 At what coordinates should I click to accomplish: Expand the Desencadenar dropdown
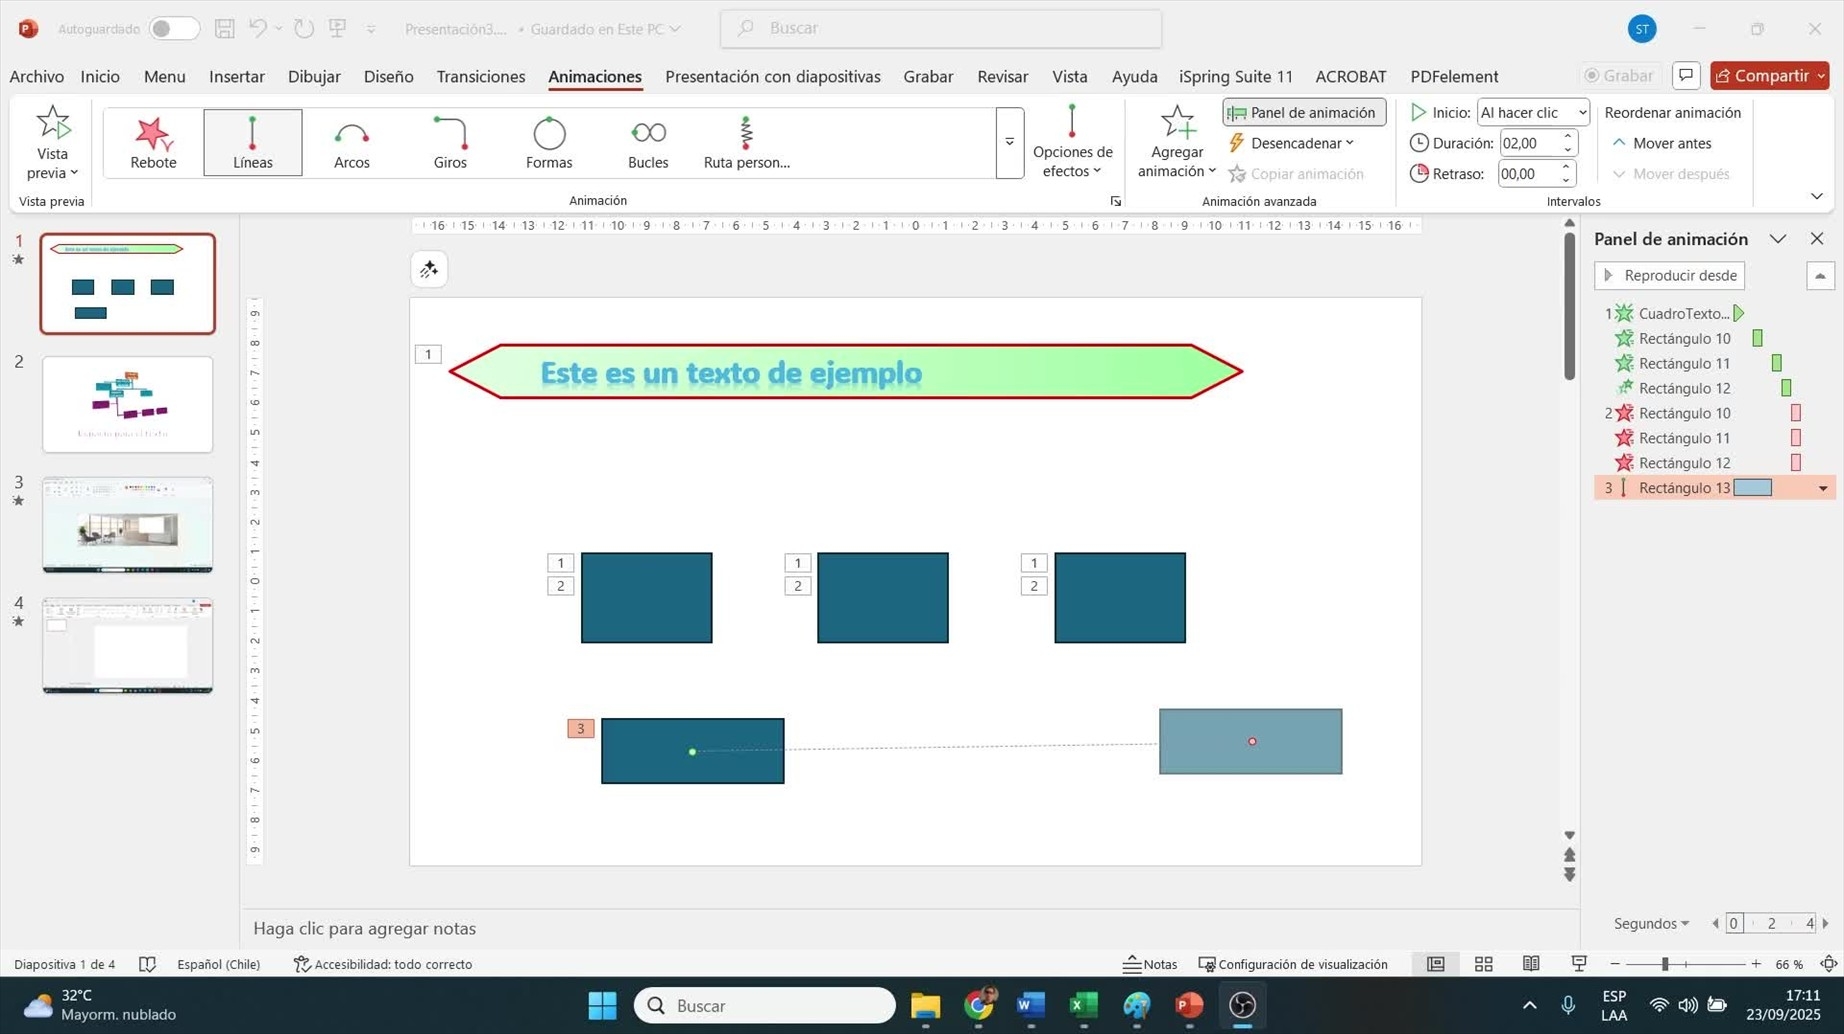1293,143
